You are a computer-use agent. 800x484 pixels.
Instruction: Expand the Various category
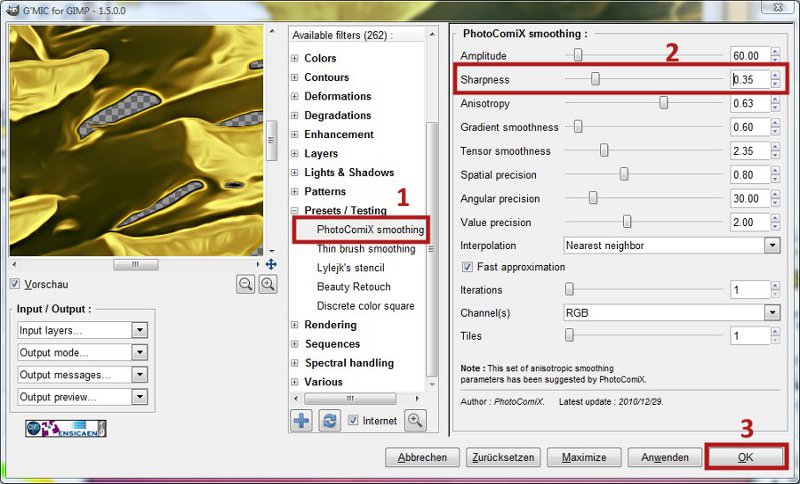coord(295,382)
